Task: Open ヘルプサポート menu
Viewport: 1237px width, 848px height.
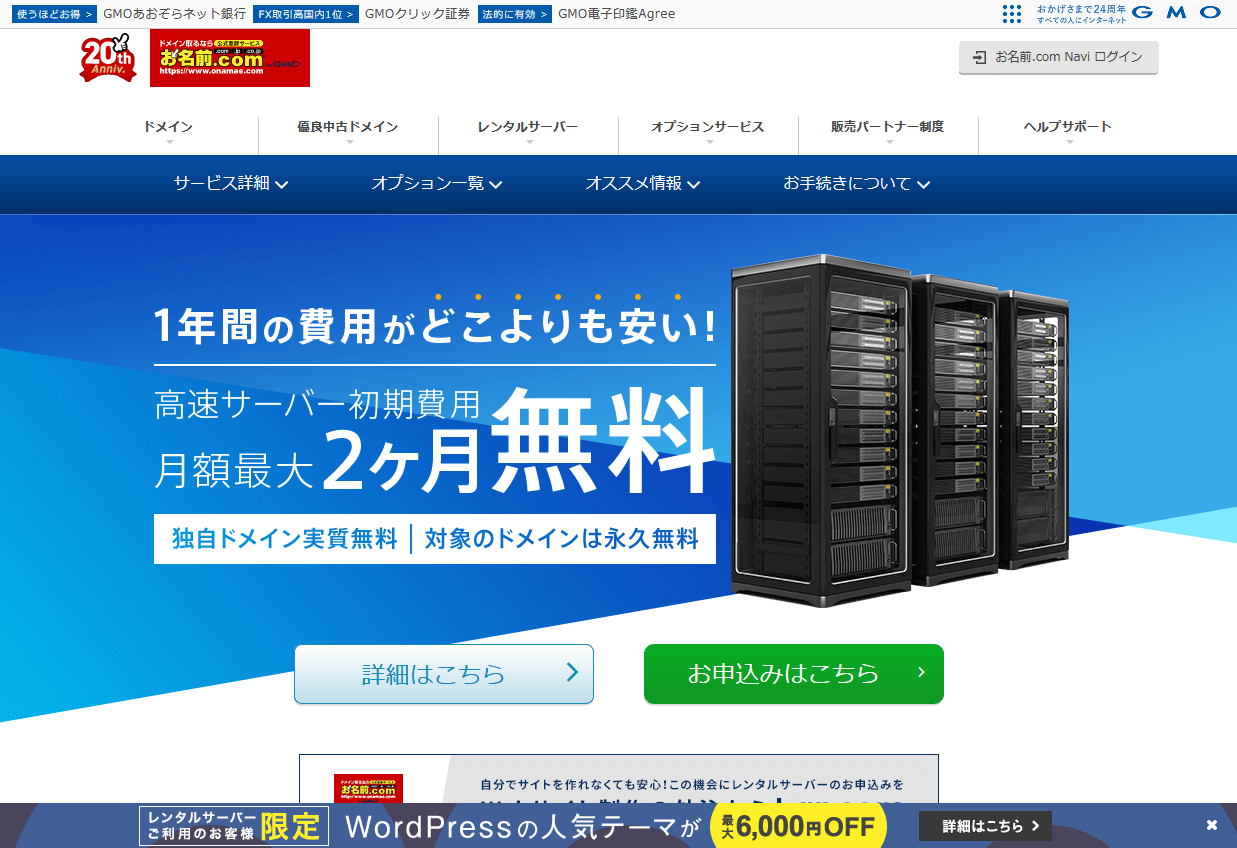Action: click(x=1068, y=128)
